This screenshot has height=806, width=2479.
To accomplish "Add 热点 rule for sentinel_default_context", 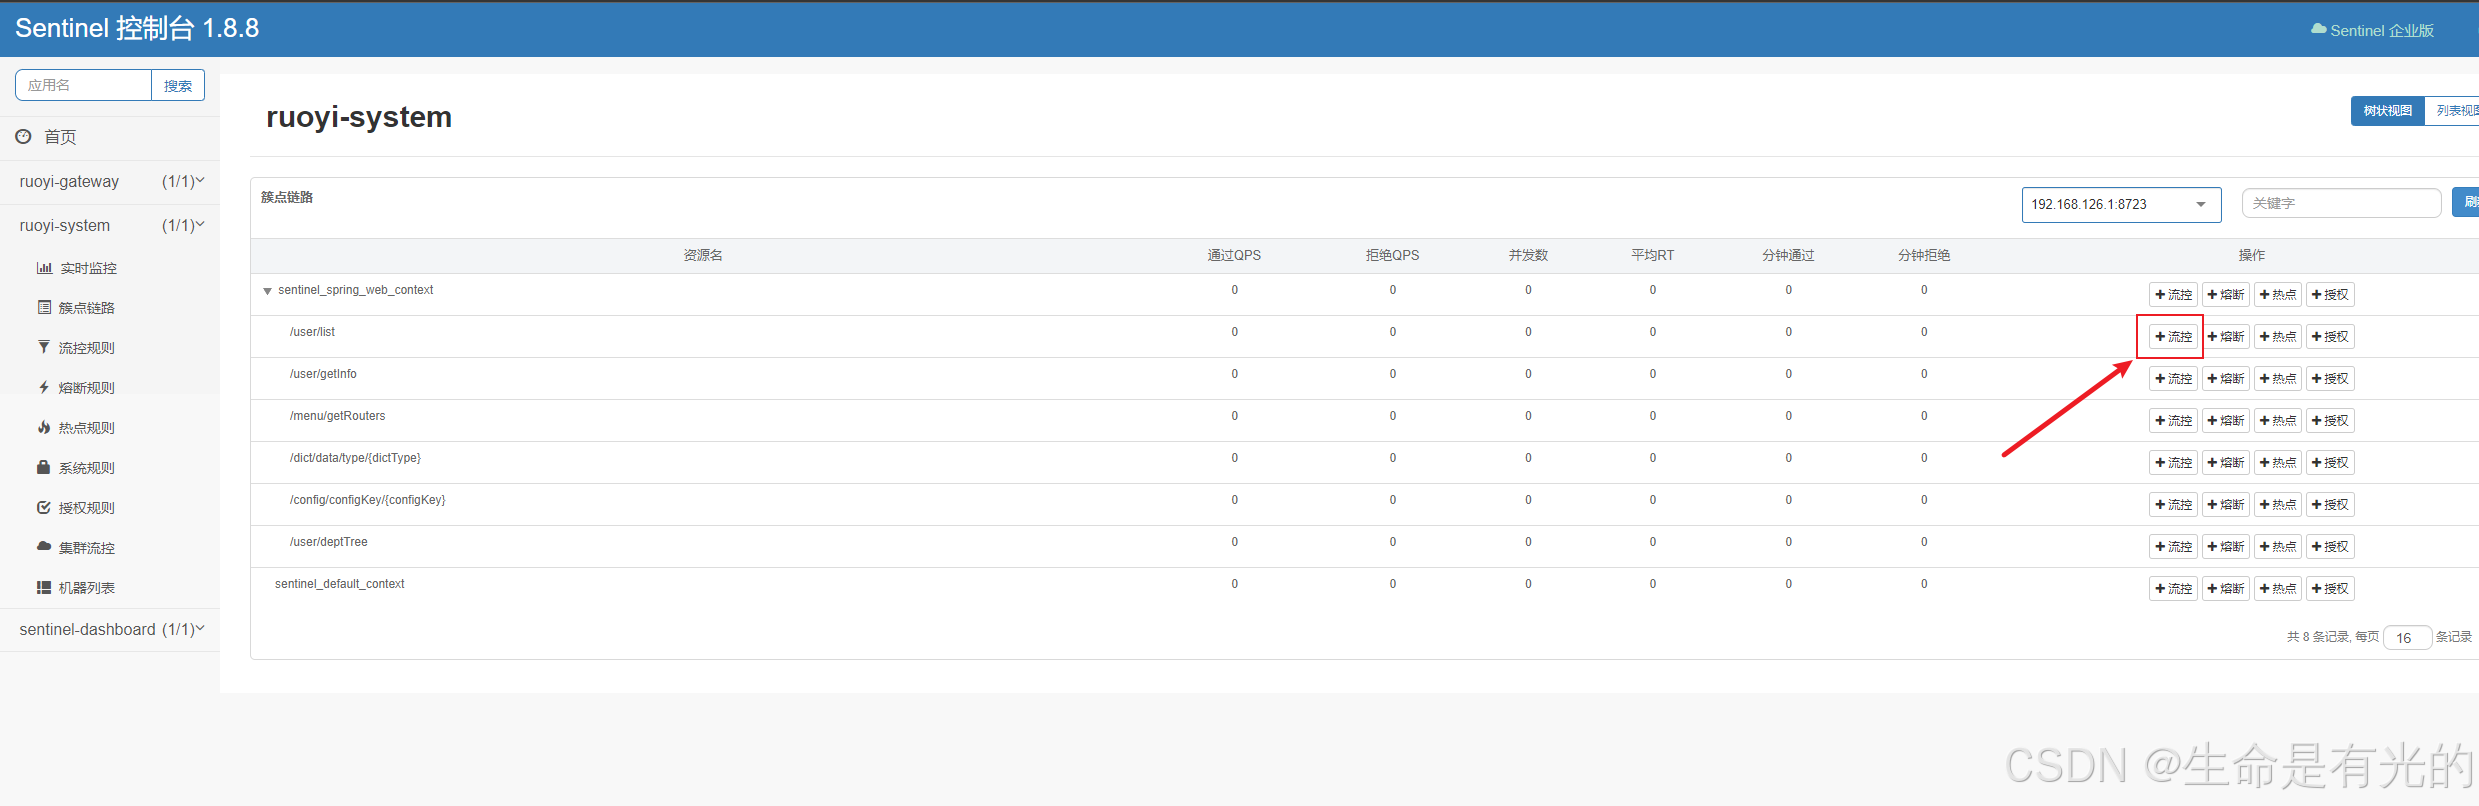I will [2277, 589].
